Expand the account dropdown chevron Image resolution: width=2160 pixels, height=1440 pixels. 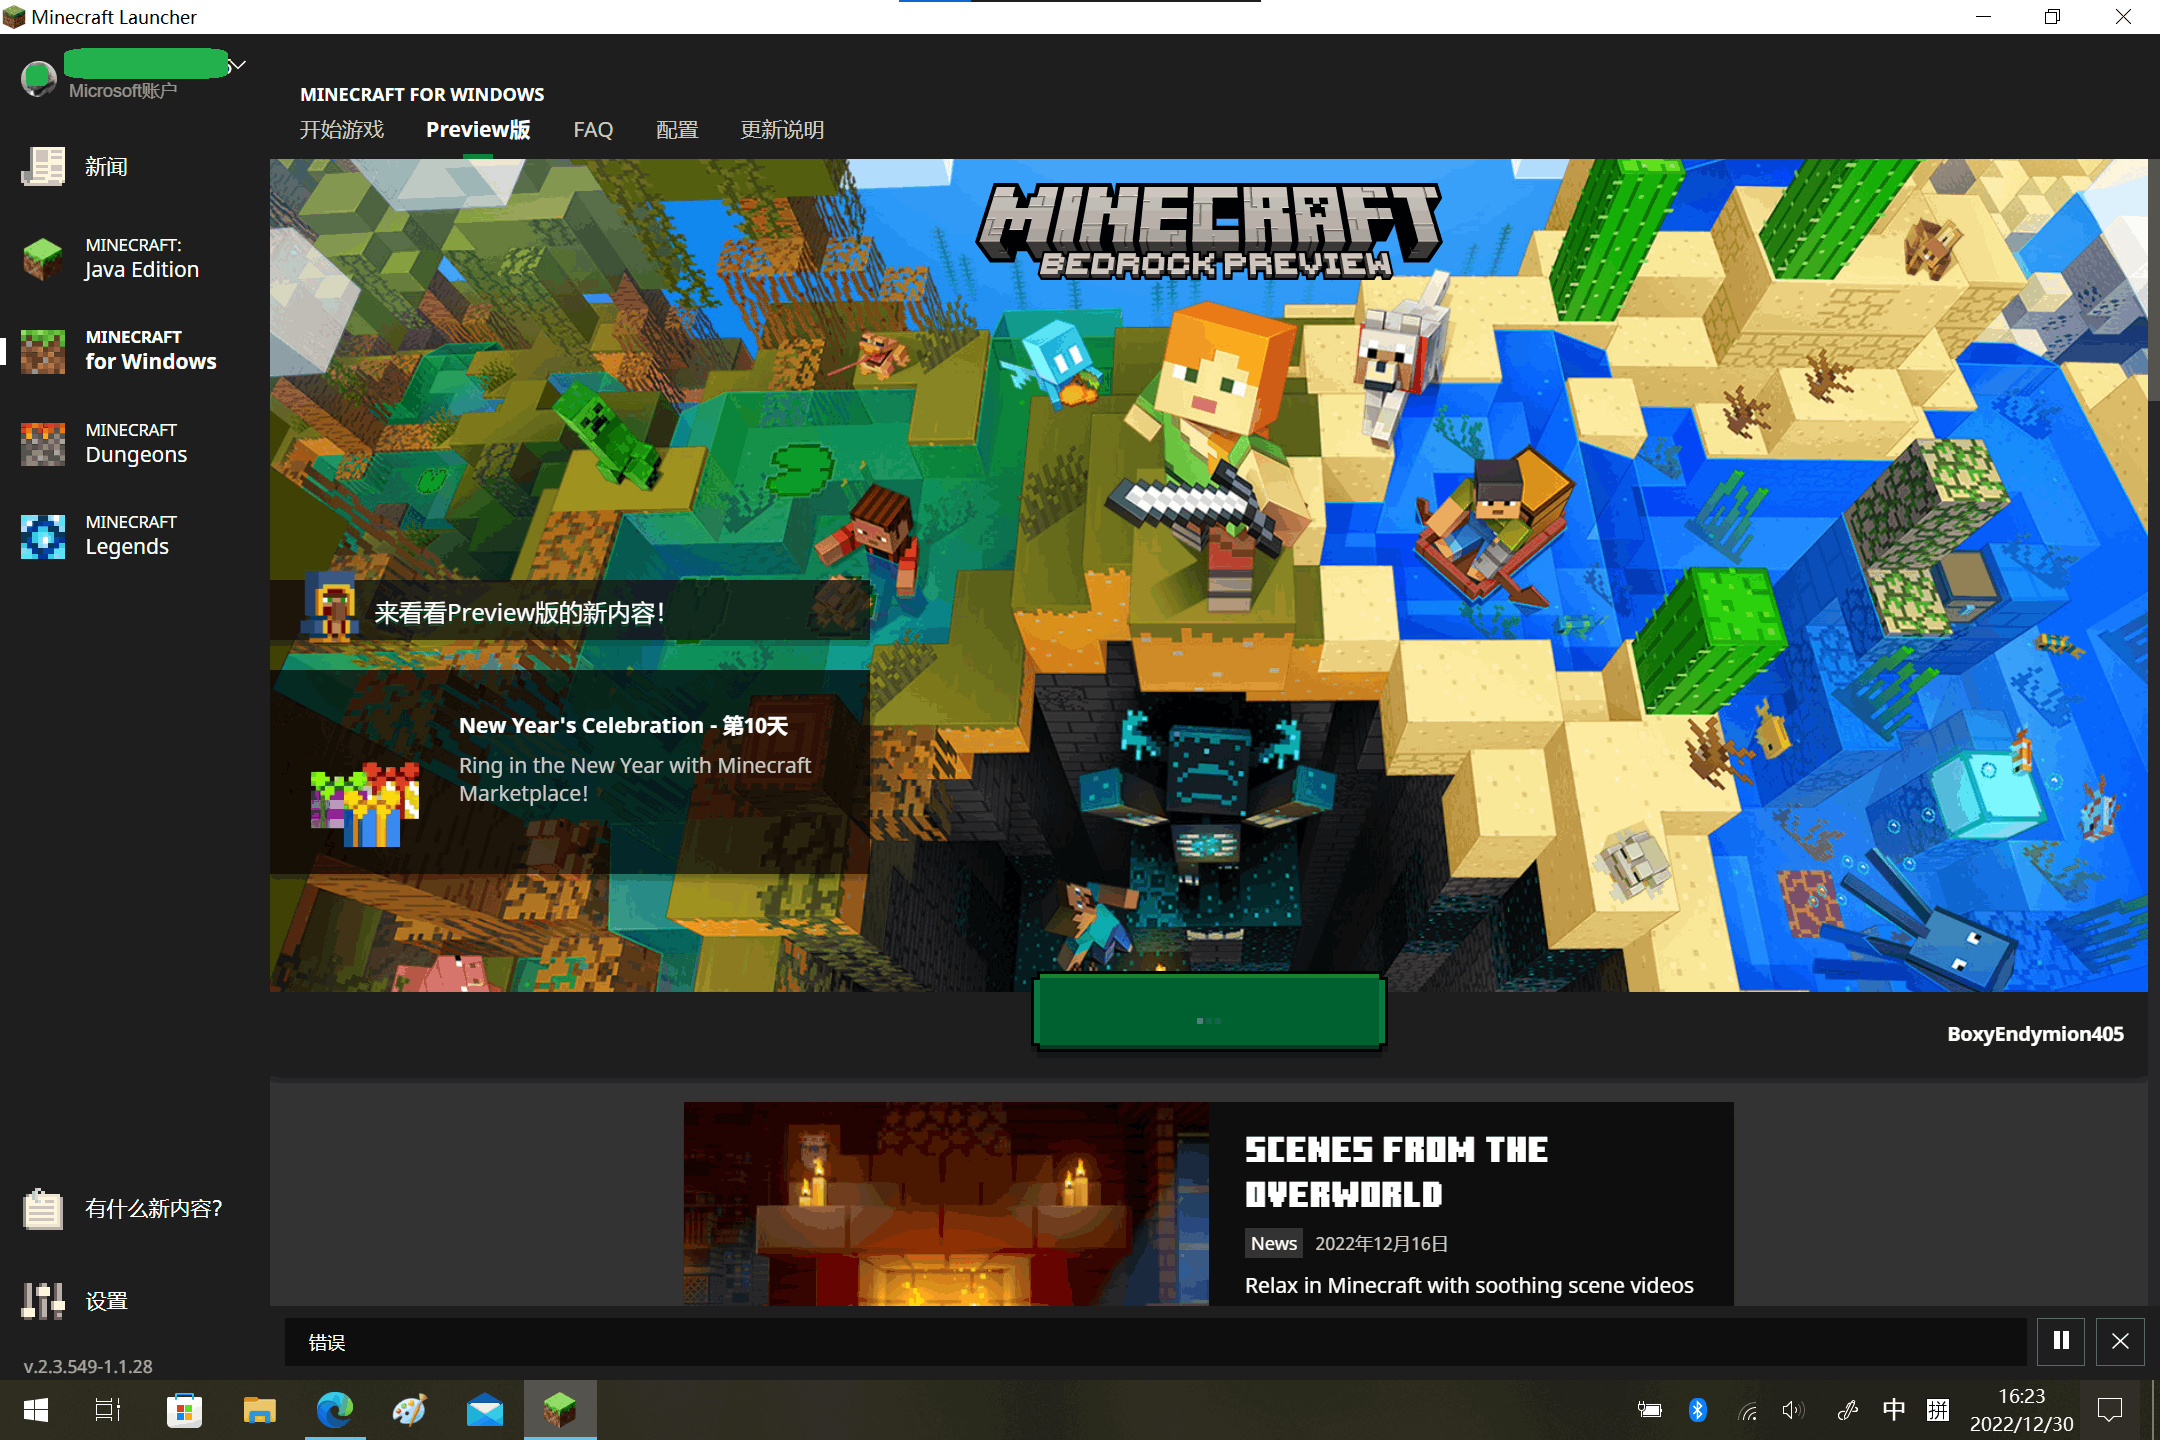tap(237, 66)
